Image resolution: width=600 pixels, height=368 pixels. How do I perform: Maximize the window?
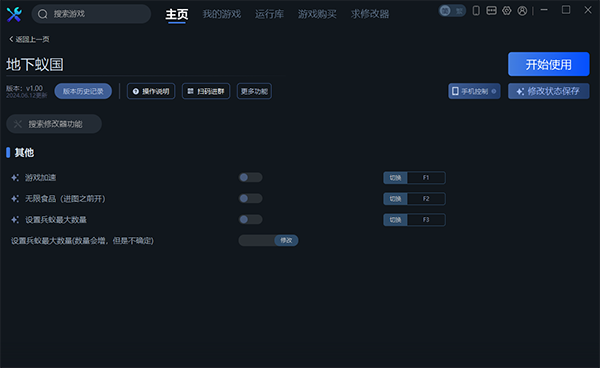click(566, 10)
